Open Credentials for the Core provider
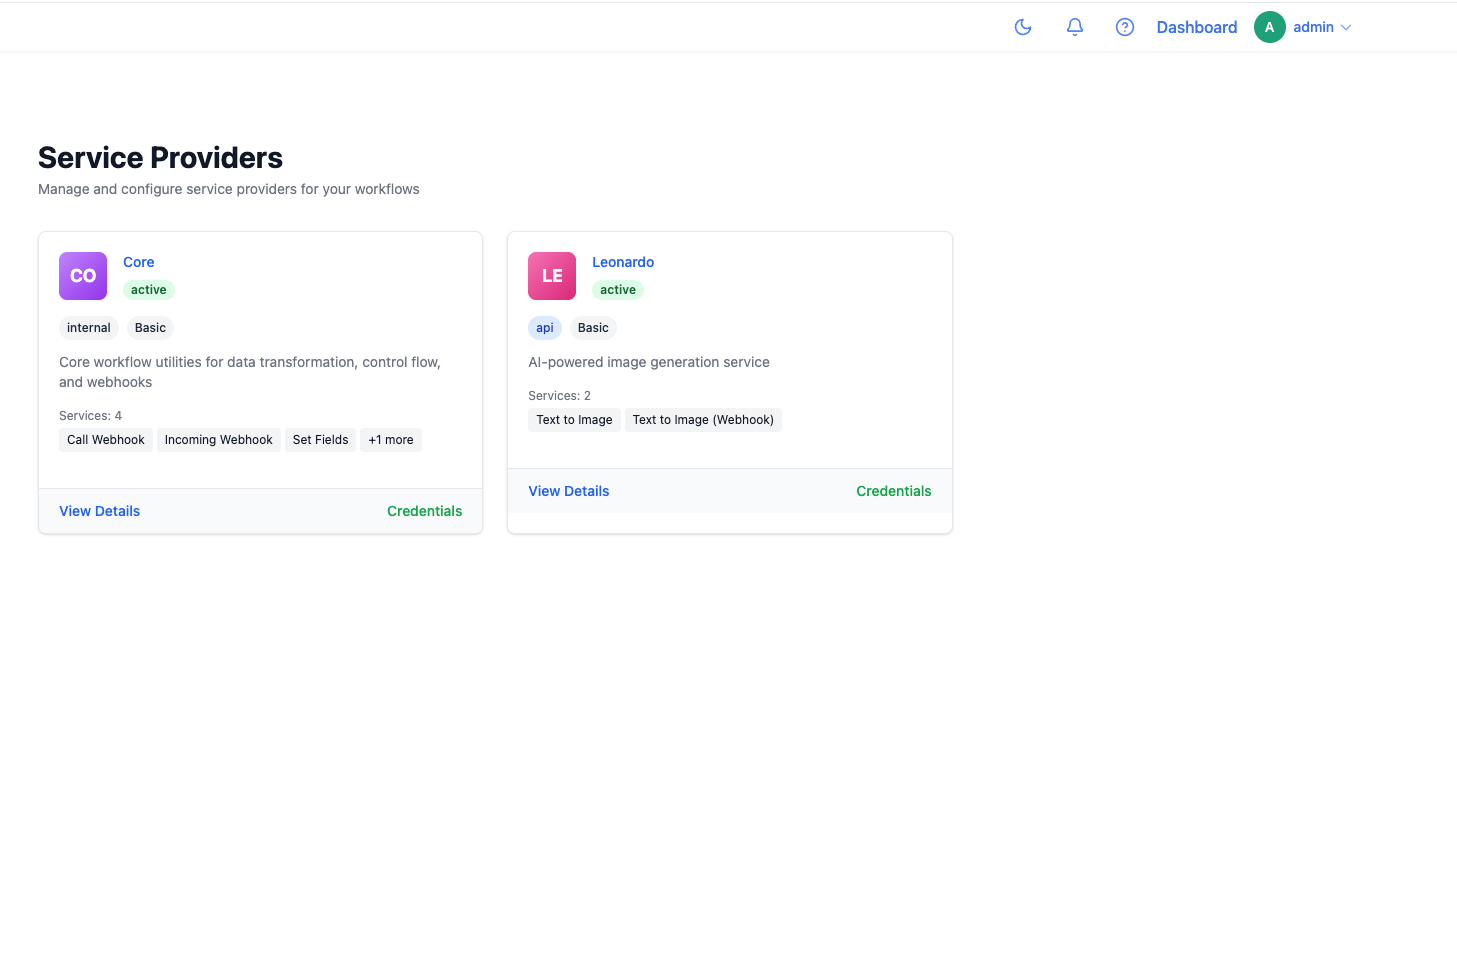Screen dimensions: 1457x973 pyautogui.click(x=424, y=511)
